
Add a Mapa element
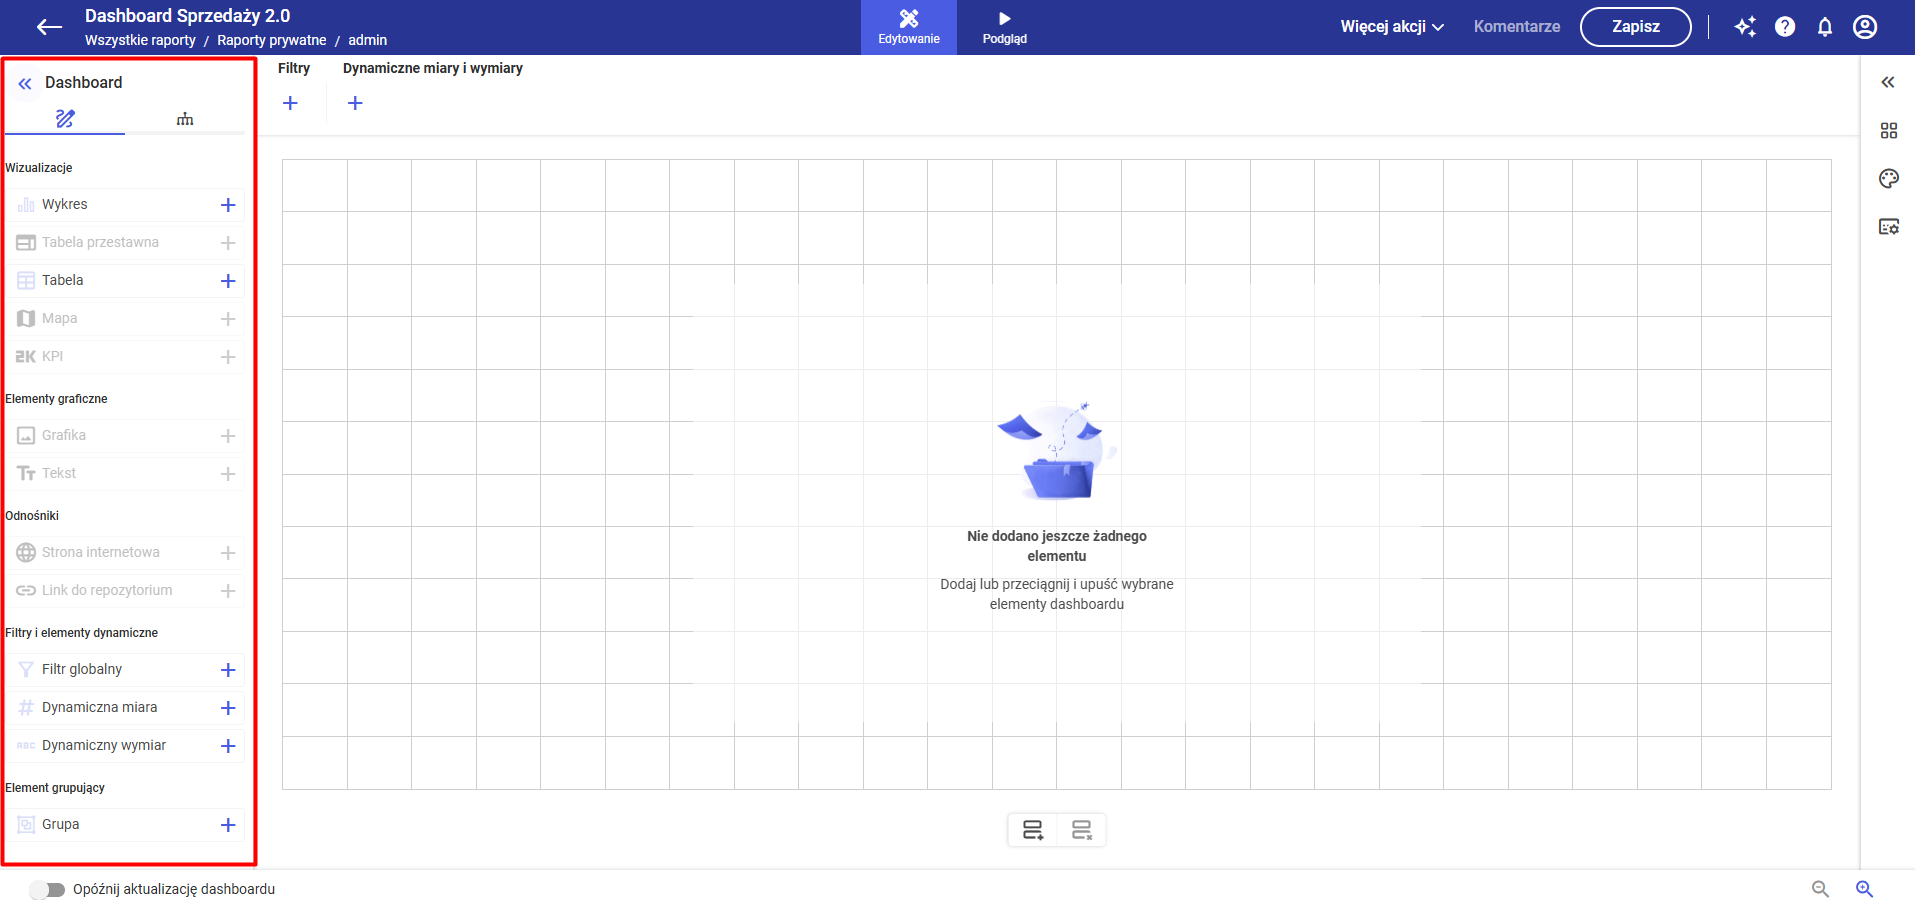(228, 319)
